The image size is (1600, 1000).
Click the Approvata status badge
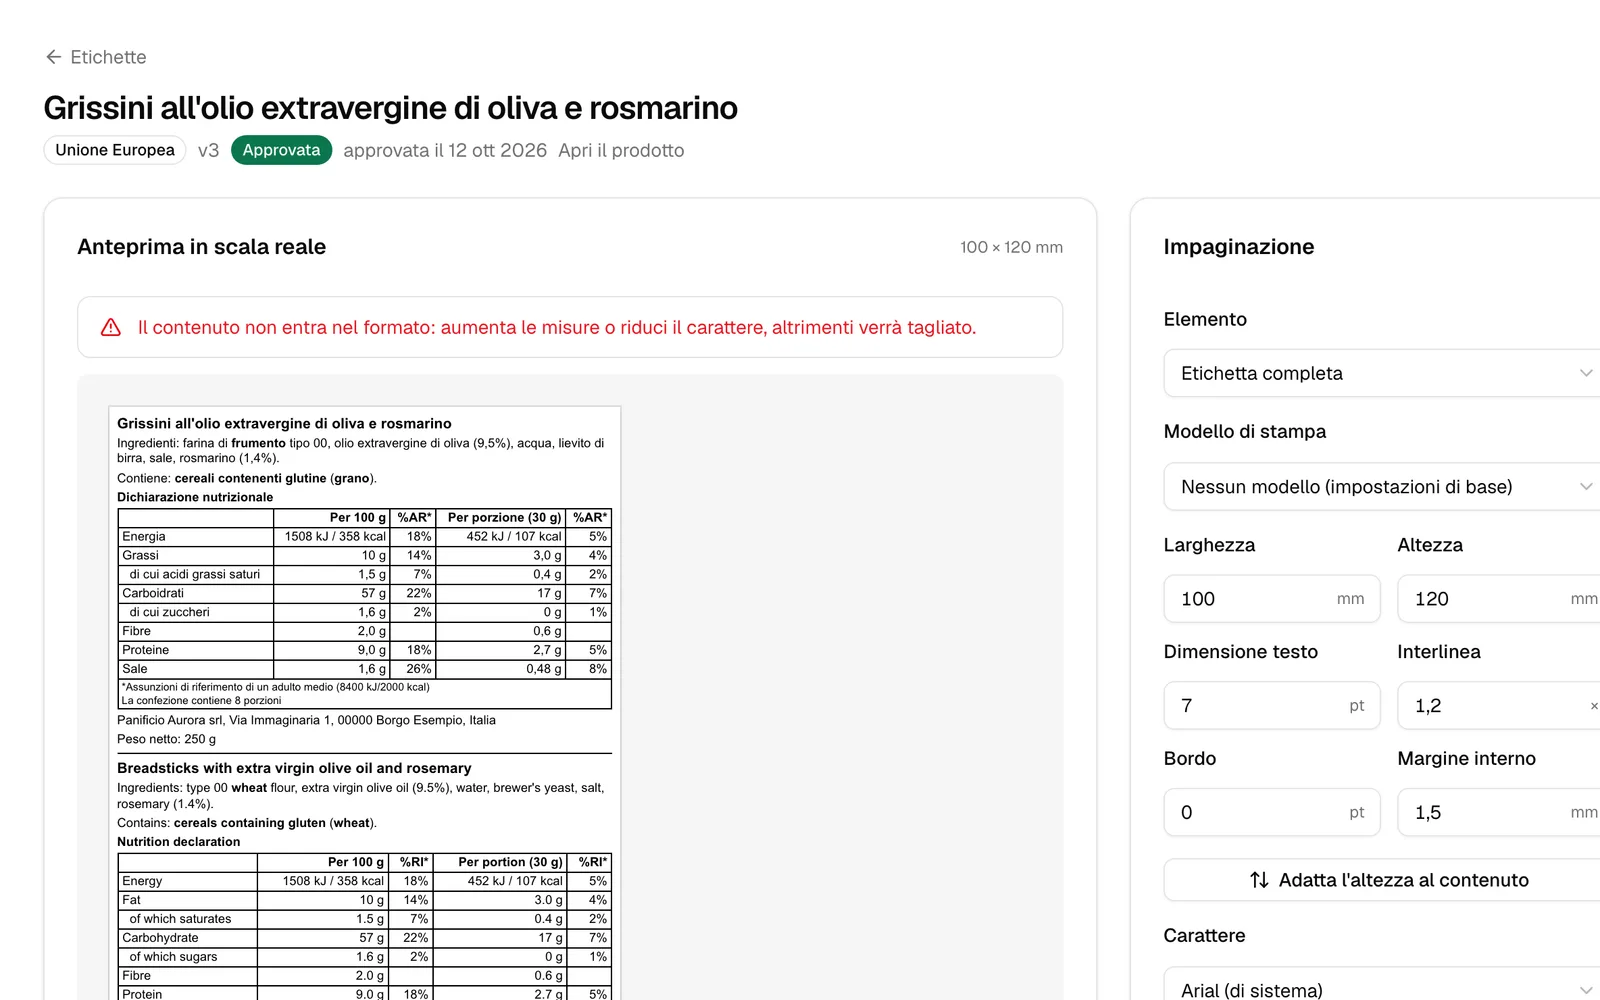pos(281,150)
